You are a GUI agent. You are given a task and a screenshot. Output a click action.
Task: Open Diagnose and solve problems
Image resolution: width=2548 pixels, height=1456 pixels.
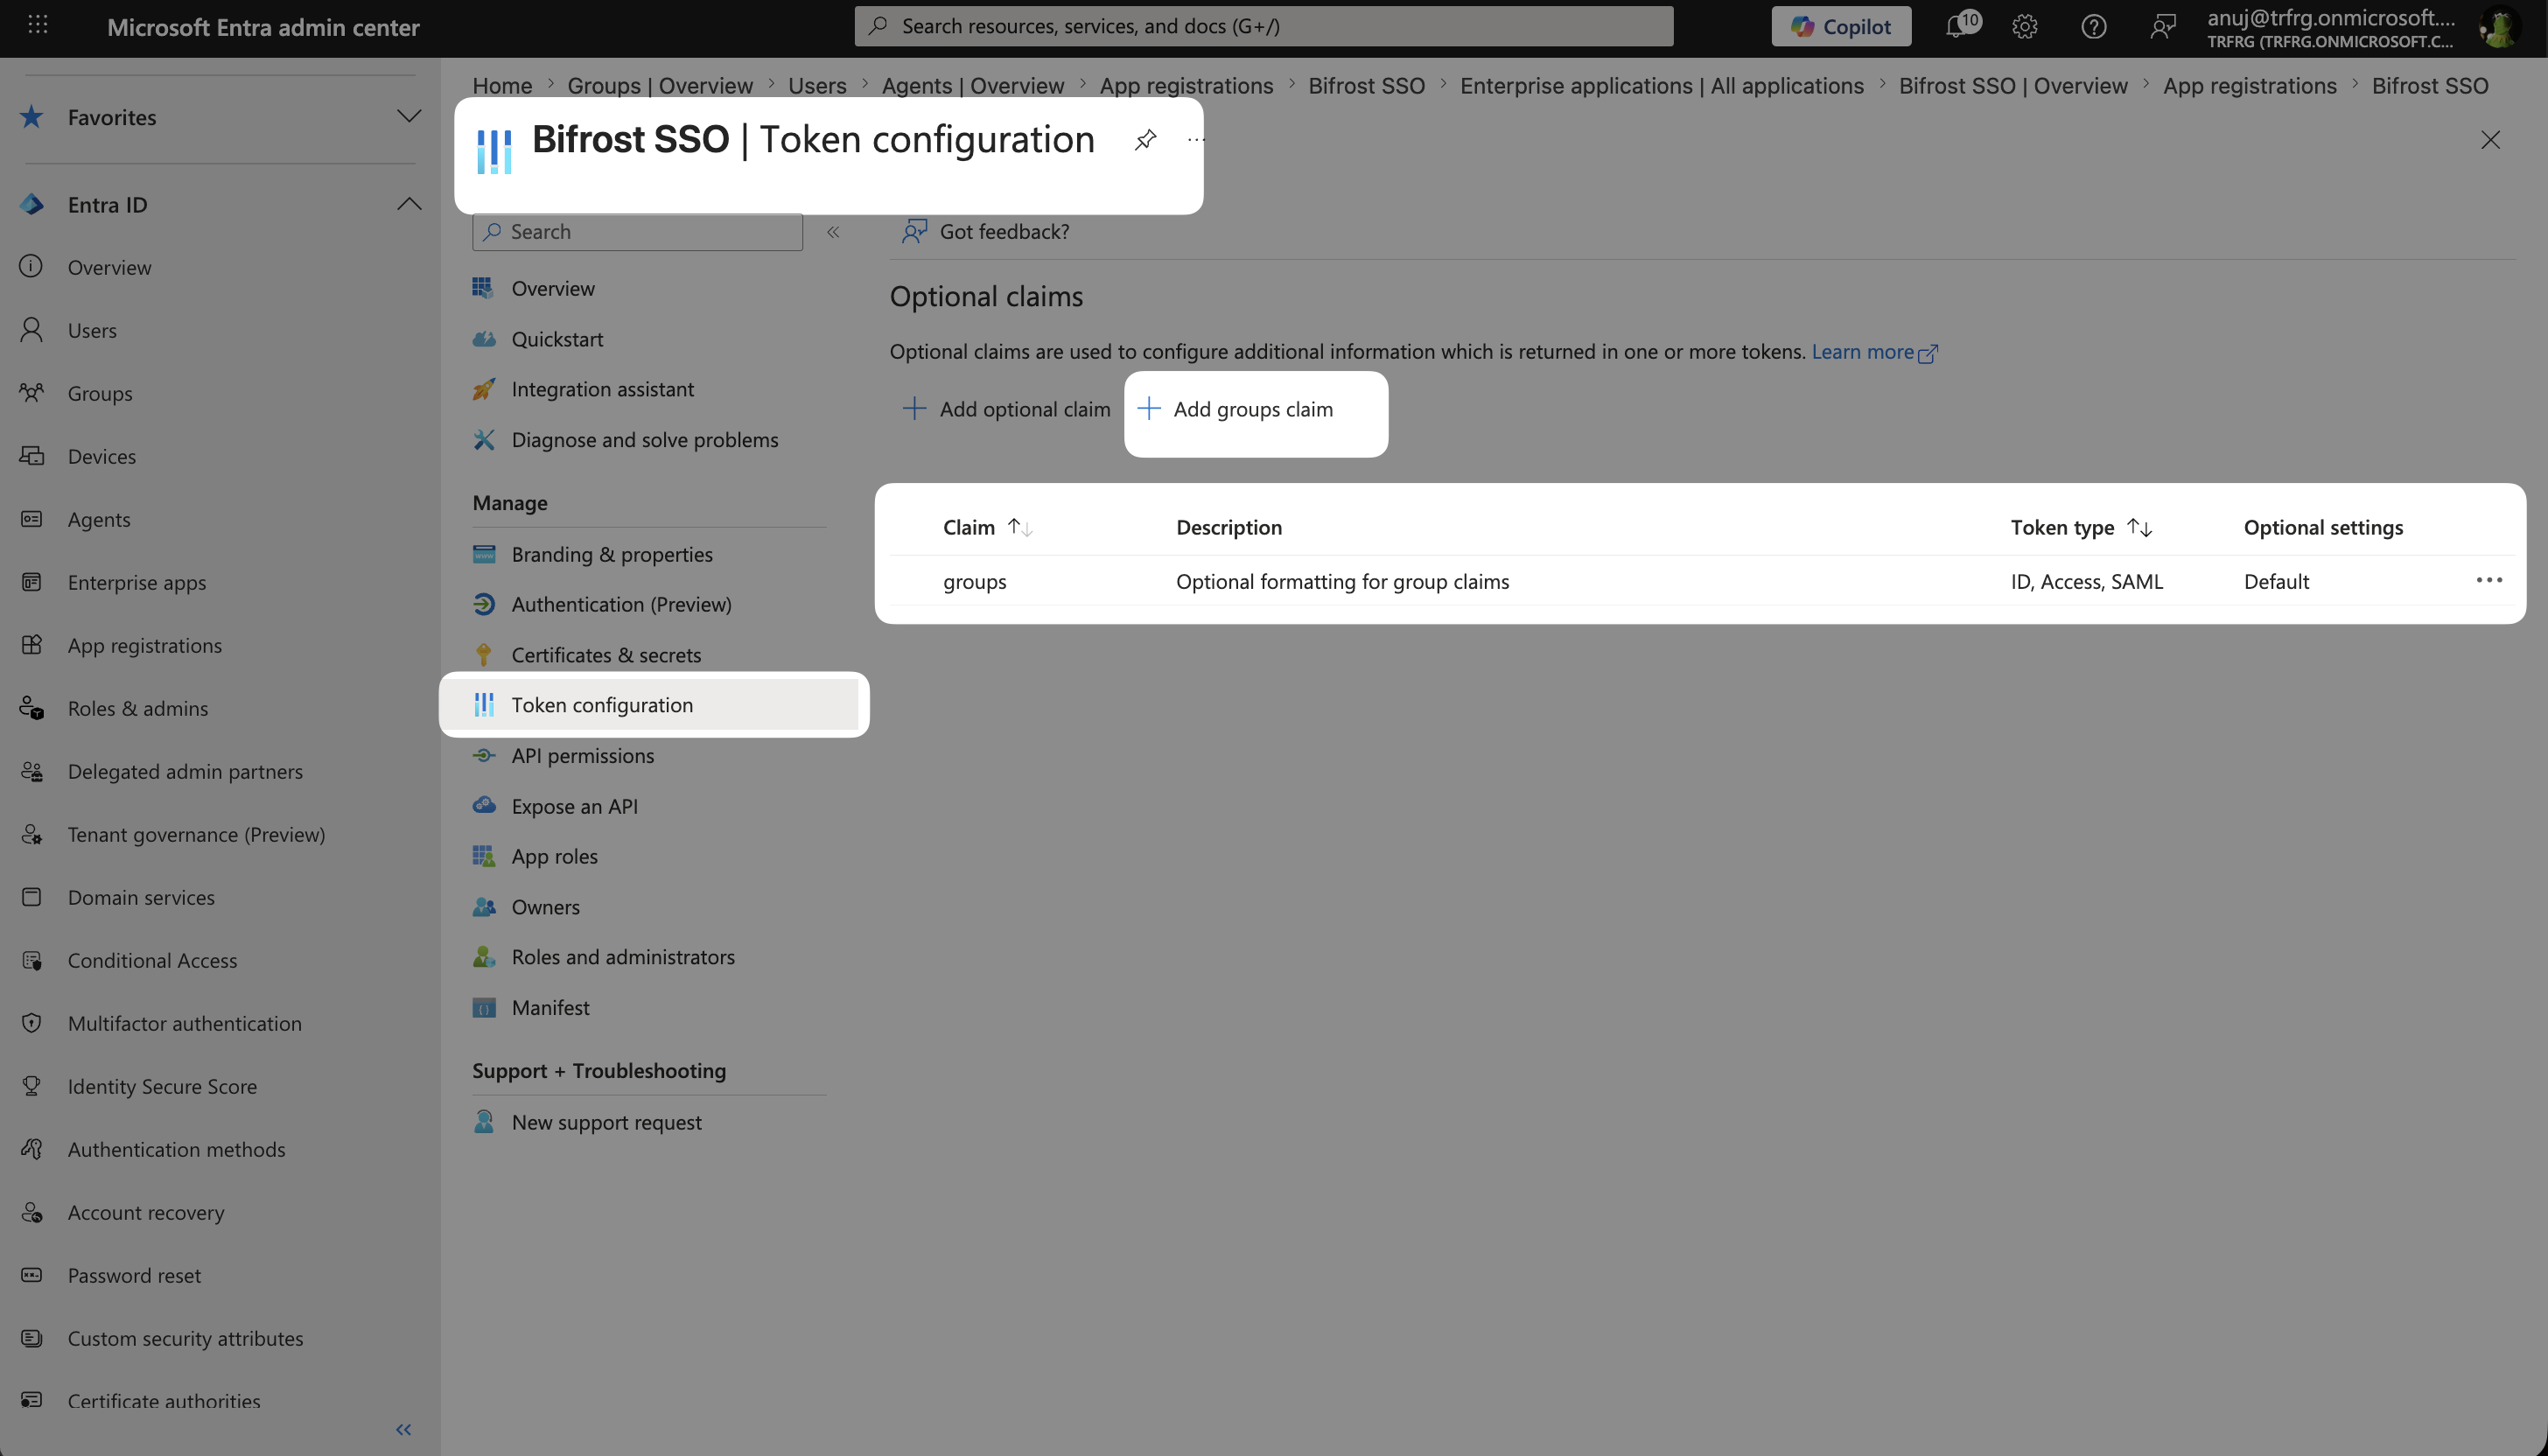tap(644, 440)
